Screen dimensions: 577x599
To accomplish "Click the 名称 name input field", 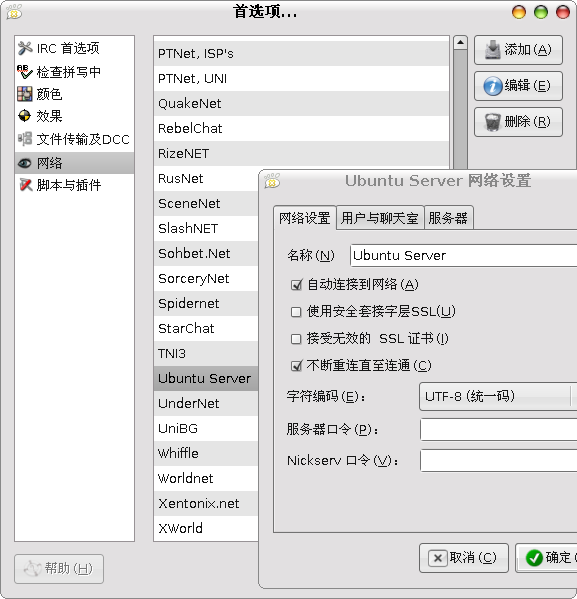I will (463, 255).
